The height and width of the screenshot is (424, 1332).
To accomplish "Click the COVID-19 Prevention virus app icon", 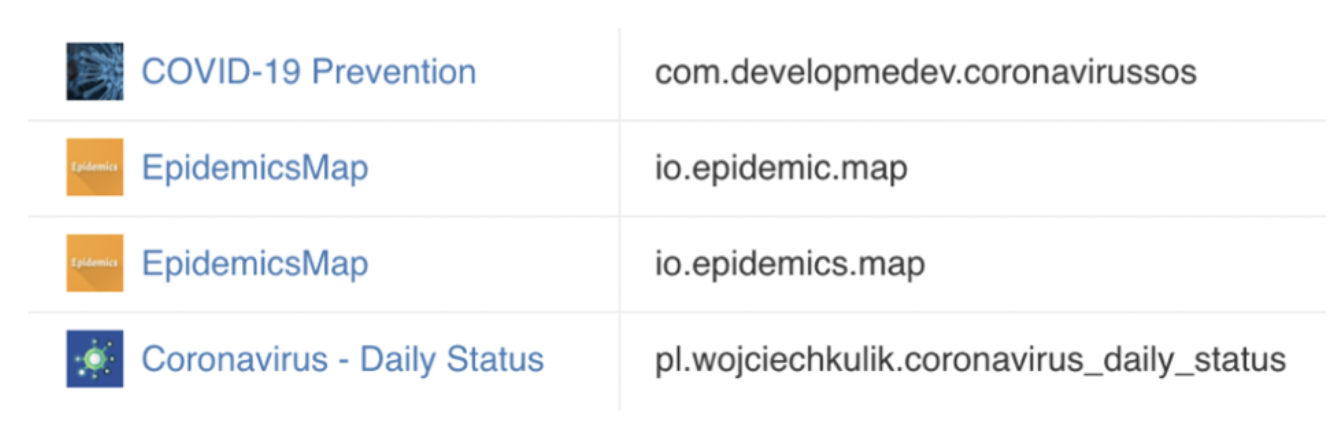I will pyautogui.click(x=95, y=72).
